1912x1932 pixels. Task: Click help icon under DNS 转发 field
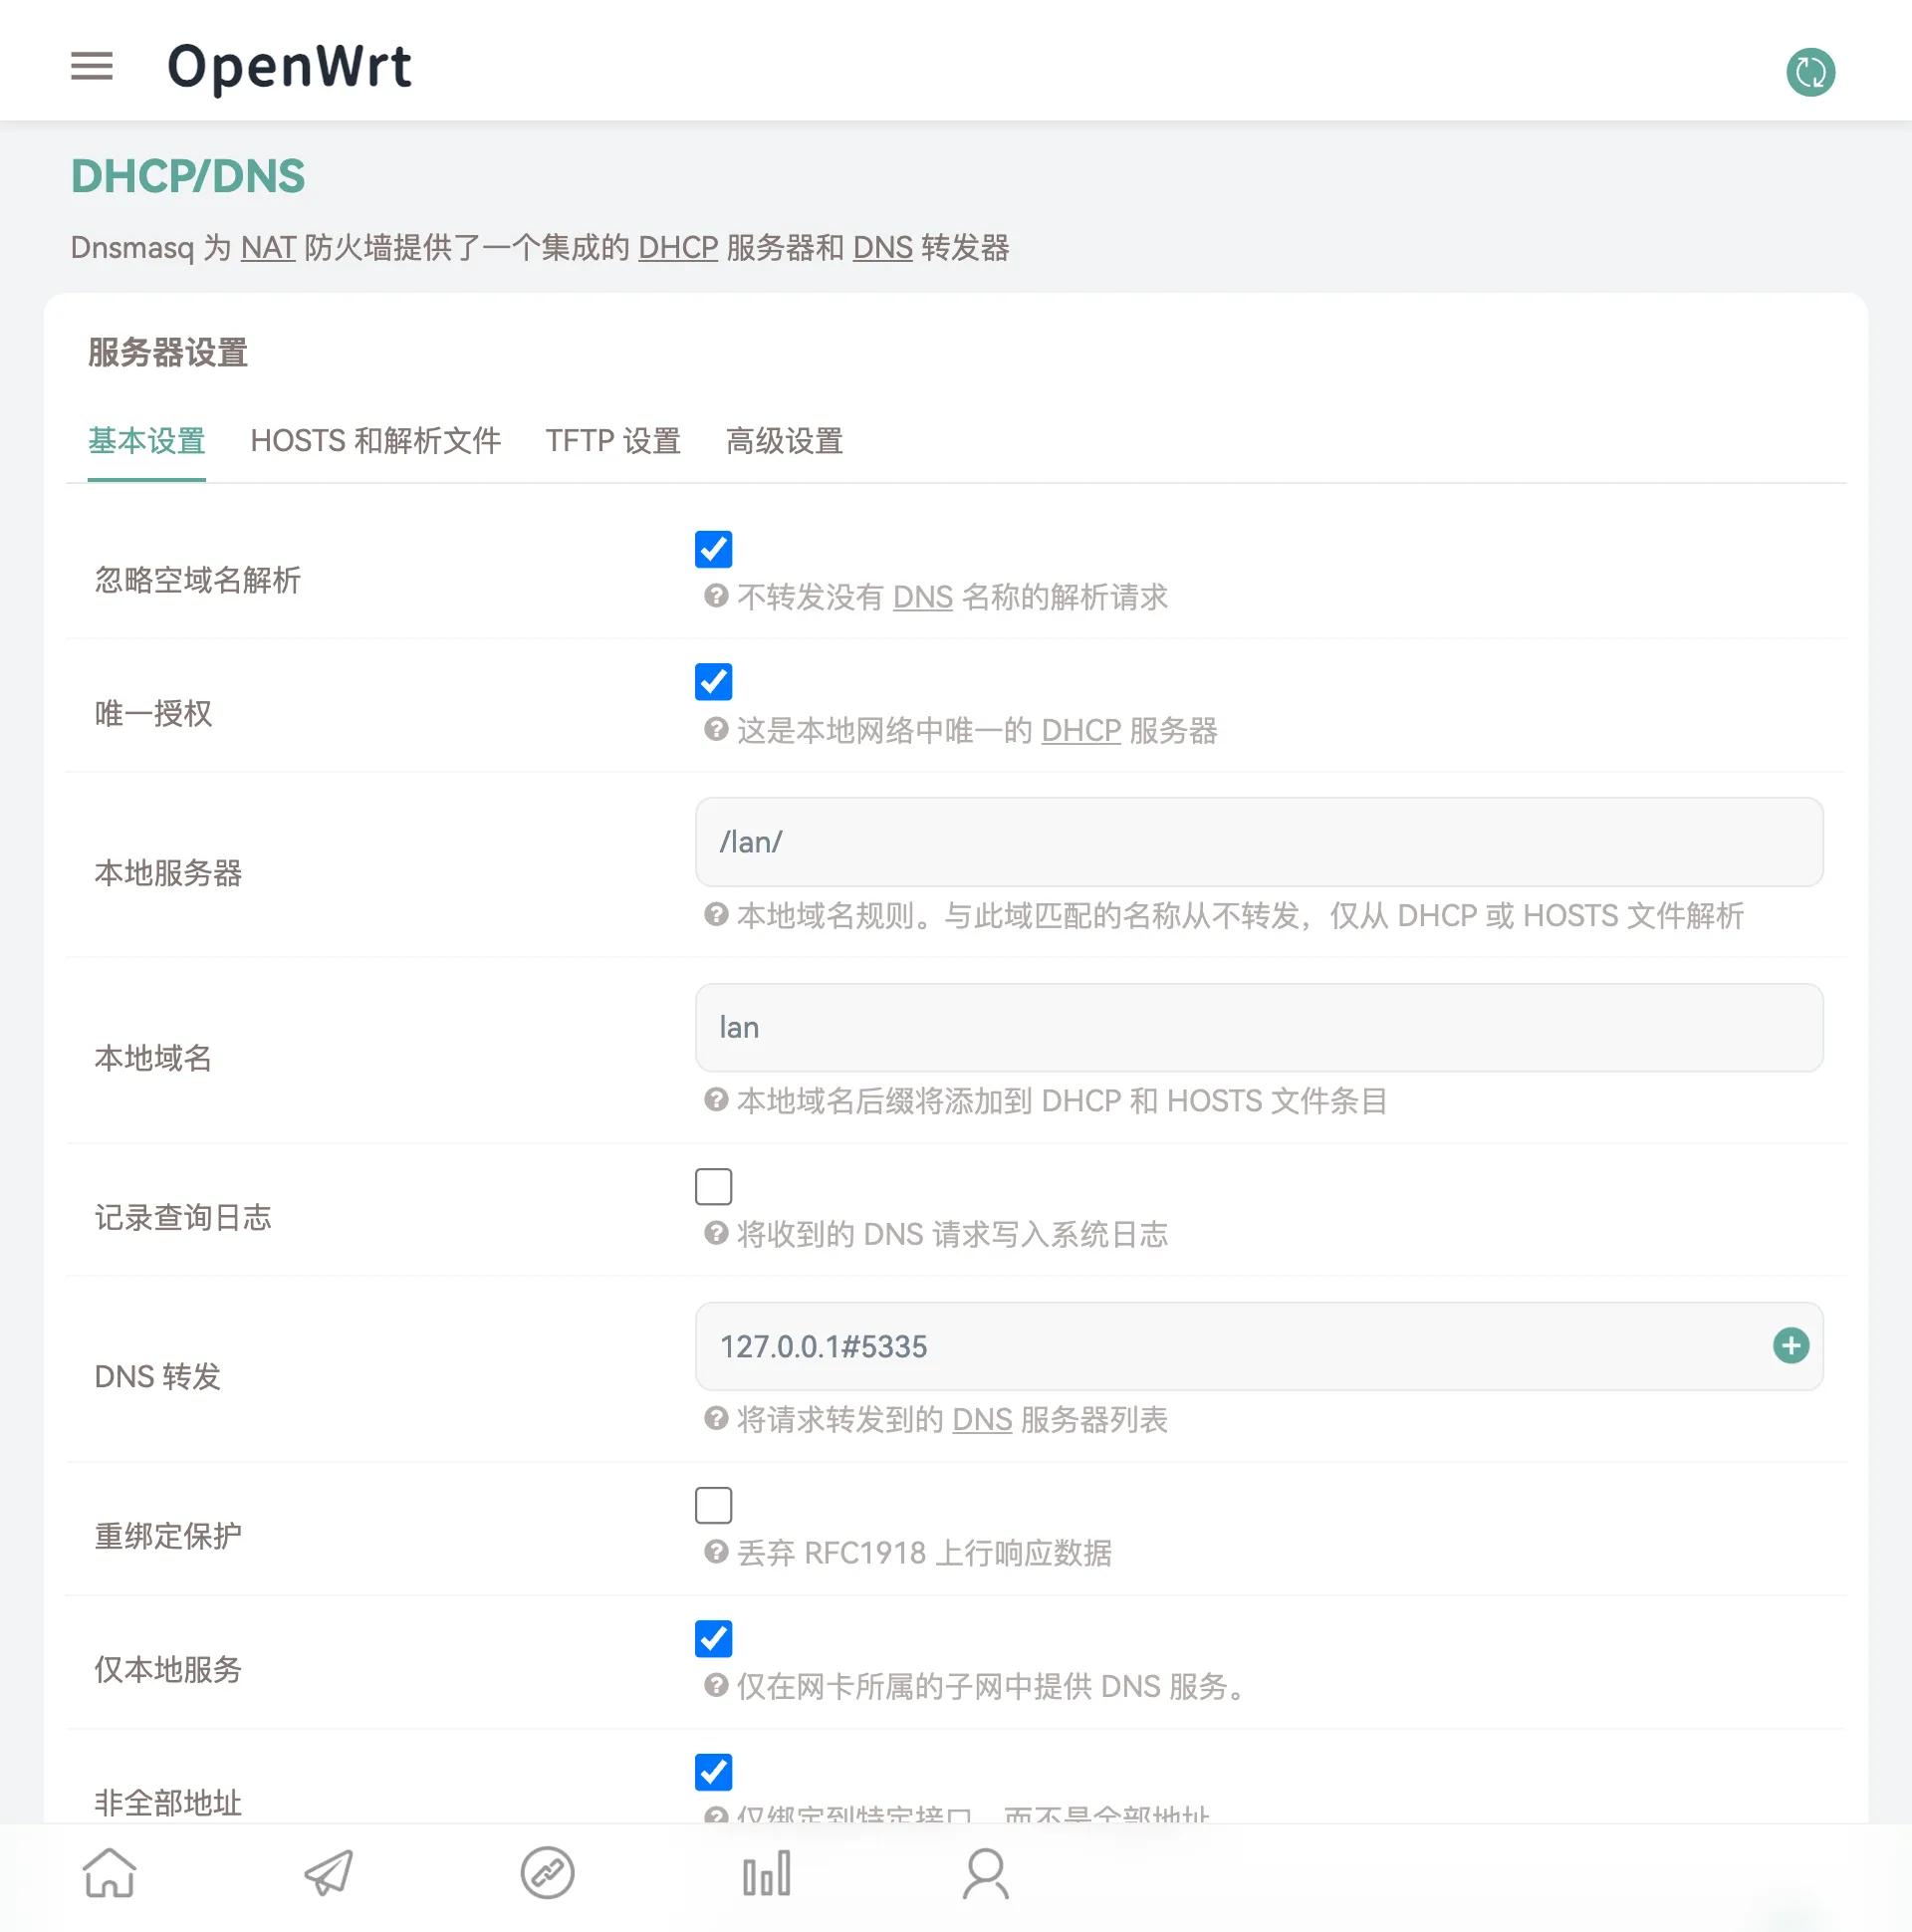(715, 1418)
